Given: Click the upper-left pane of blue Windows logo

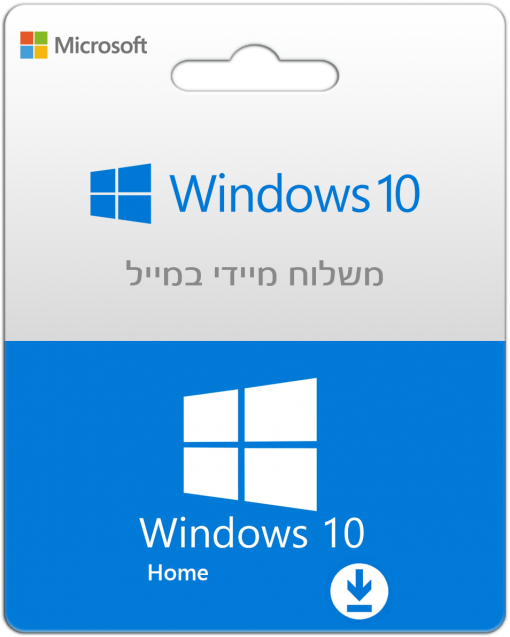Looking at the screenshot, I should pos(103,181).
